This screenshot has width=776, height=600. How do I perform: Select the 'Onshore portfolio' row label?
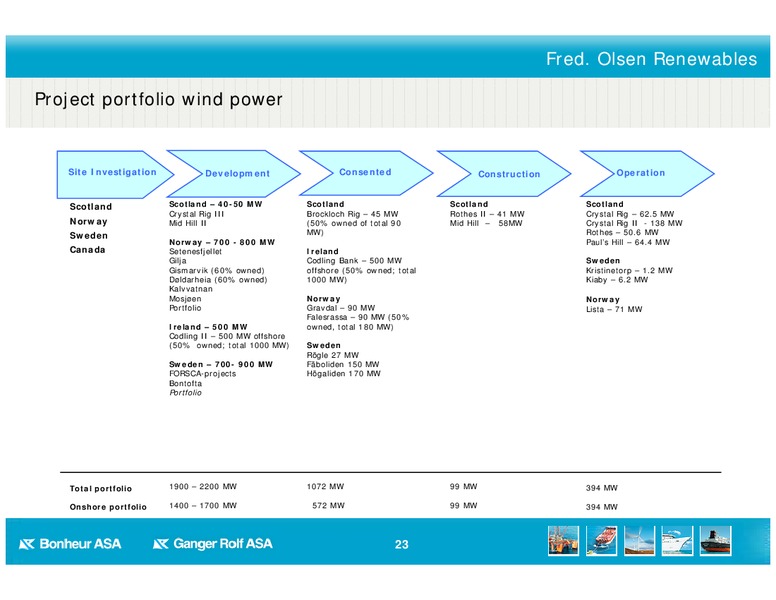(x=108, y=507)
